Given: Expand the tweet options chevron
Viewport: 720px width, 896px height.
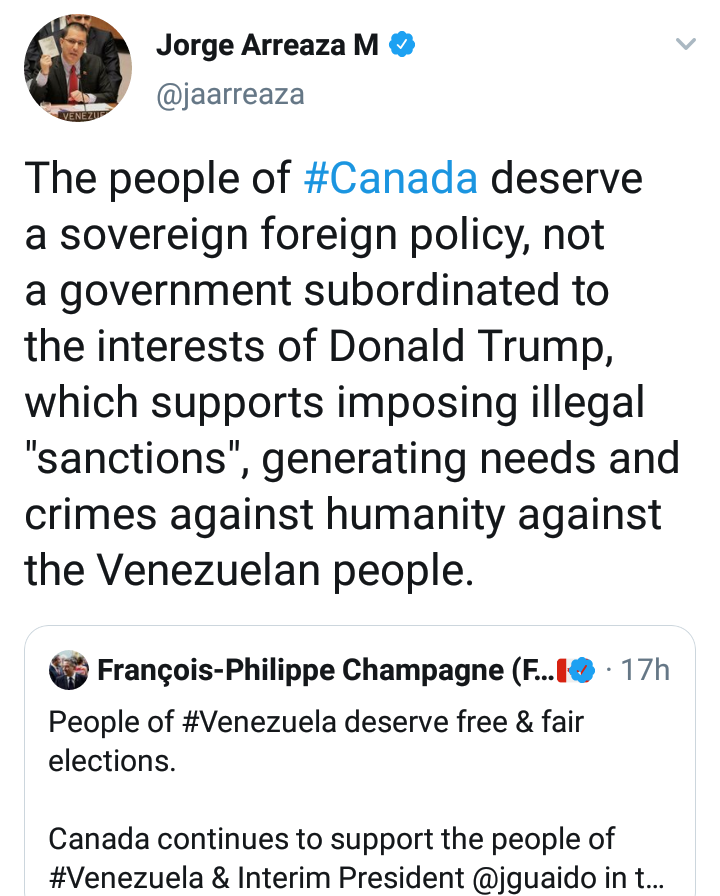Looking at the screenshot, I should 685,45.
